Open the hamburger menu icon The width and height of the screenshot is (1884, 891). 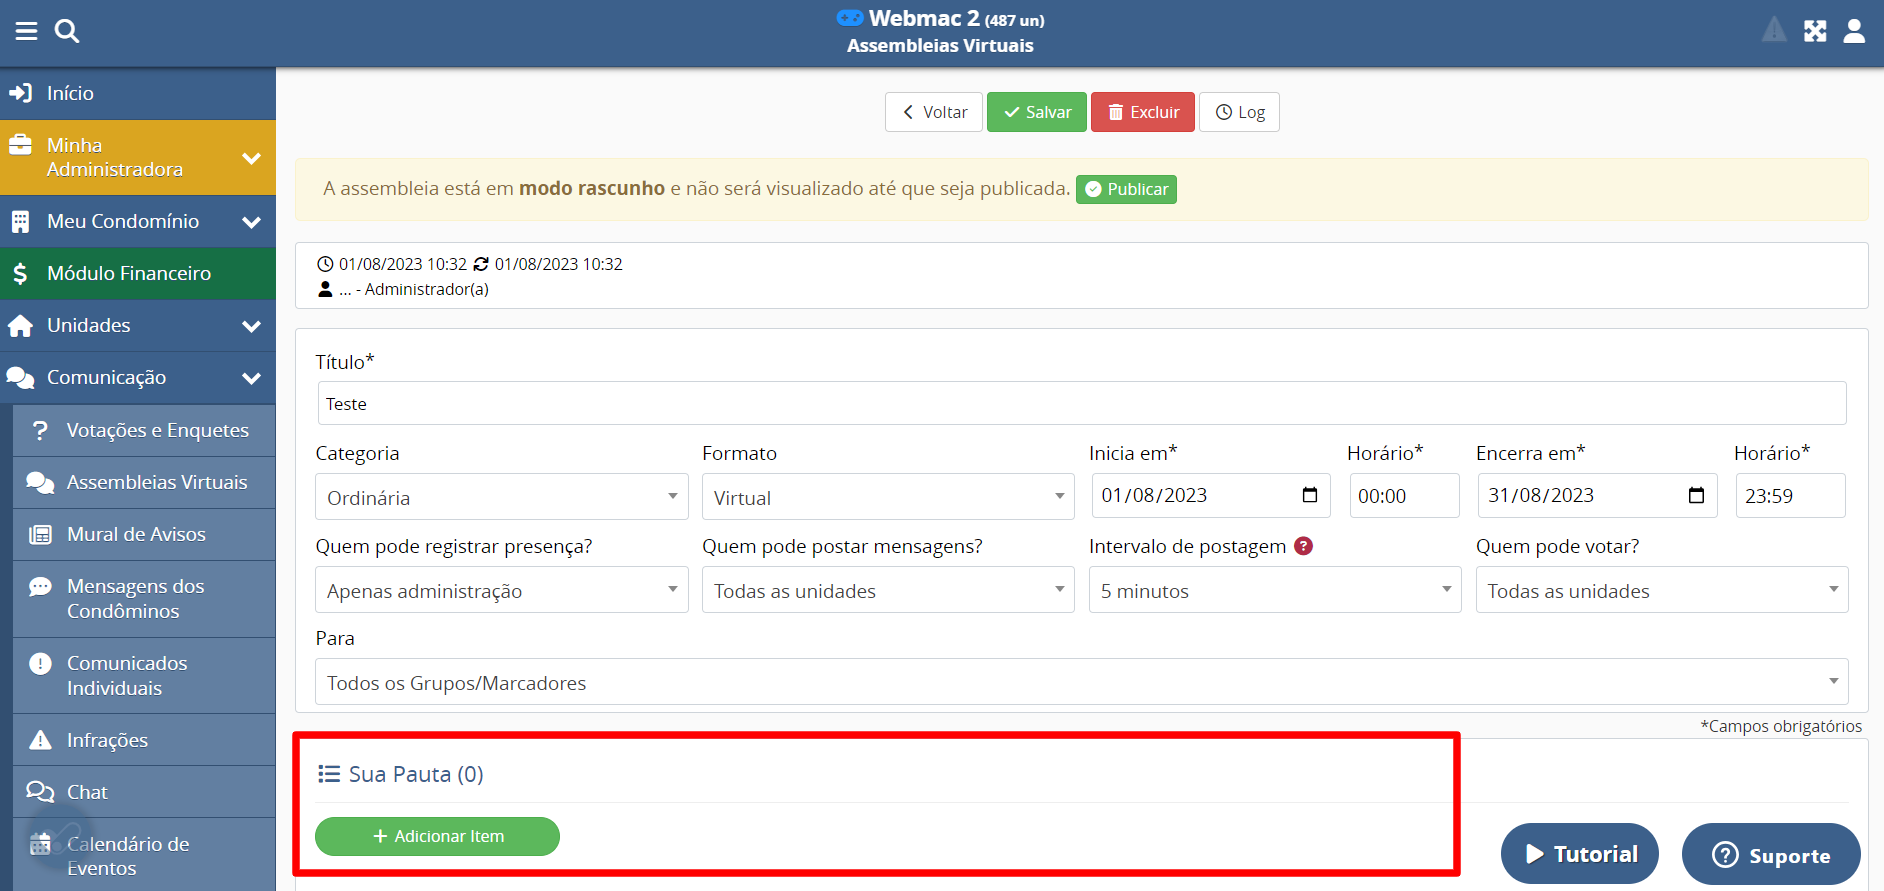click(x=26, y=31)
